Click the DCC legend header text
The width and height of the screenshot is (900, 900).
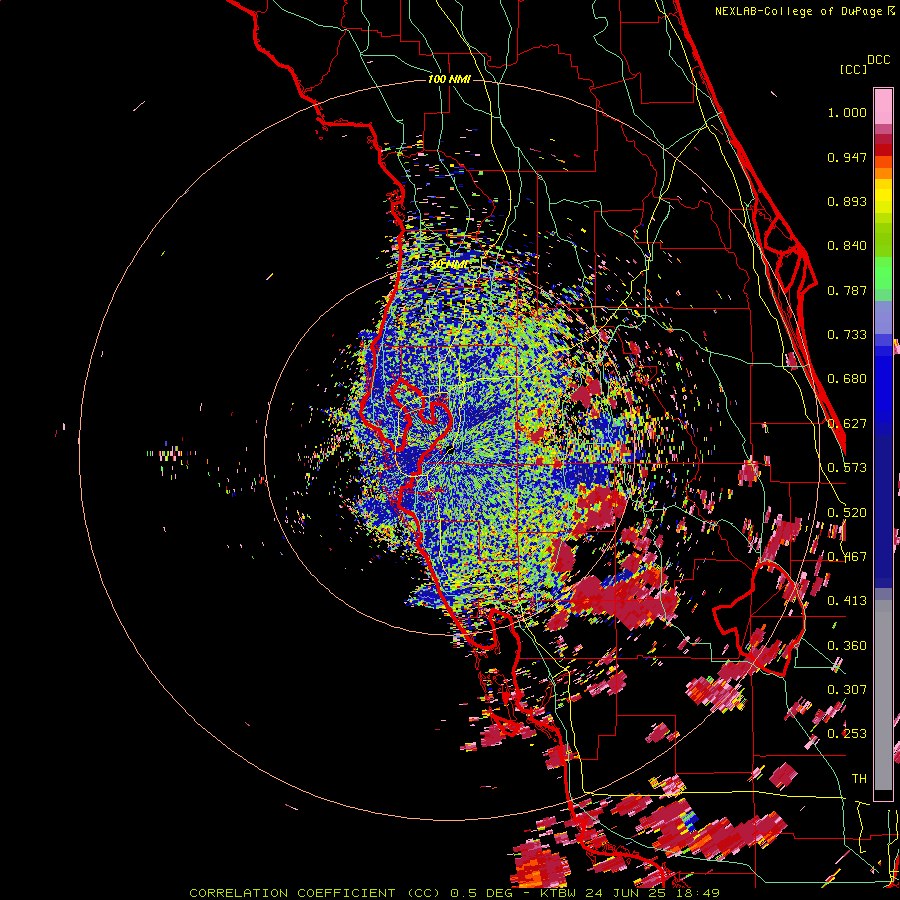click(879, 60)
